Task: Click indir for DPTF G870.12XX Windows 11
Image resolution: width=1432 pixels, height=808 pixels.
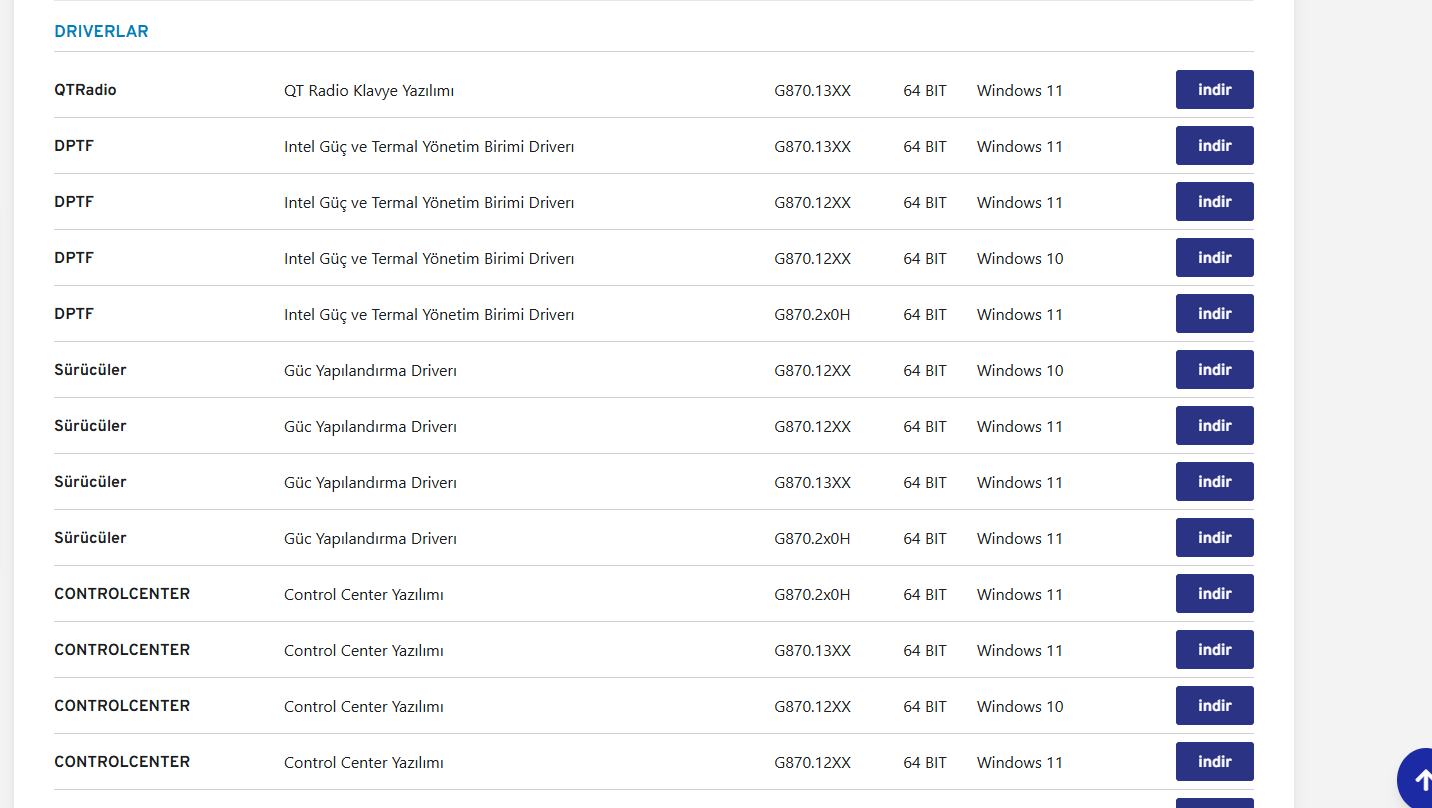Action: [x=1214, y=202]
